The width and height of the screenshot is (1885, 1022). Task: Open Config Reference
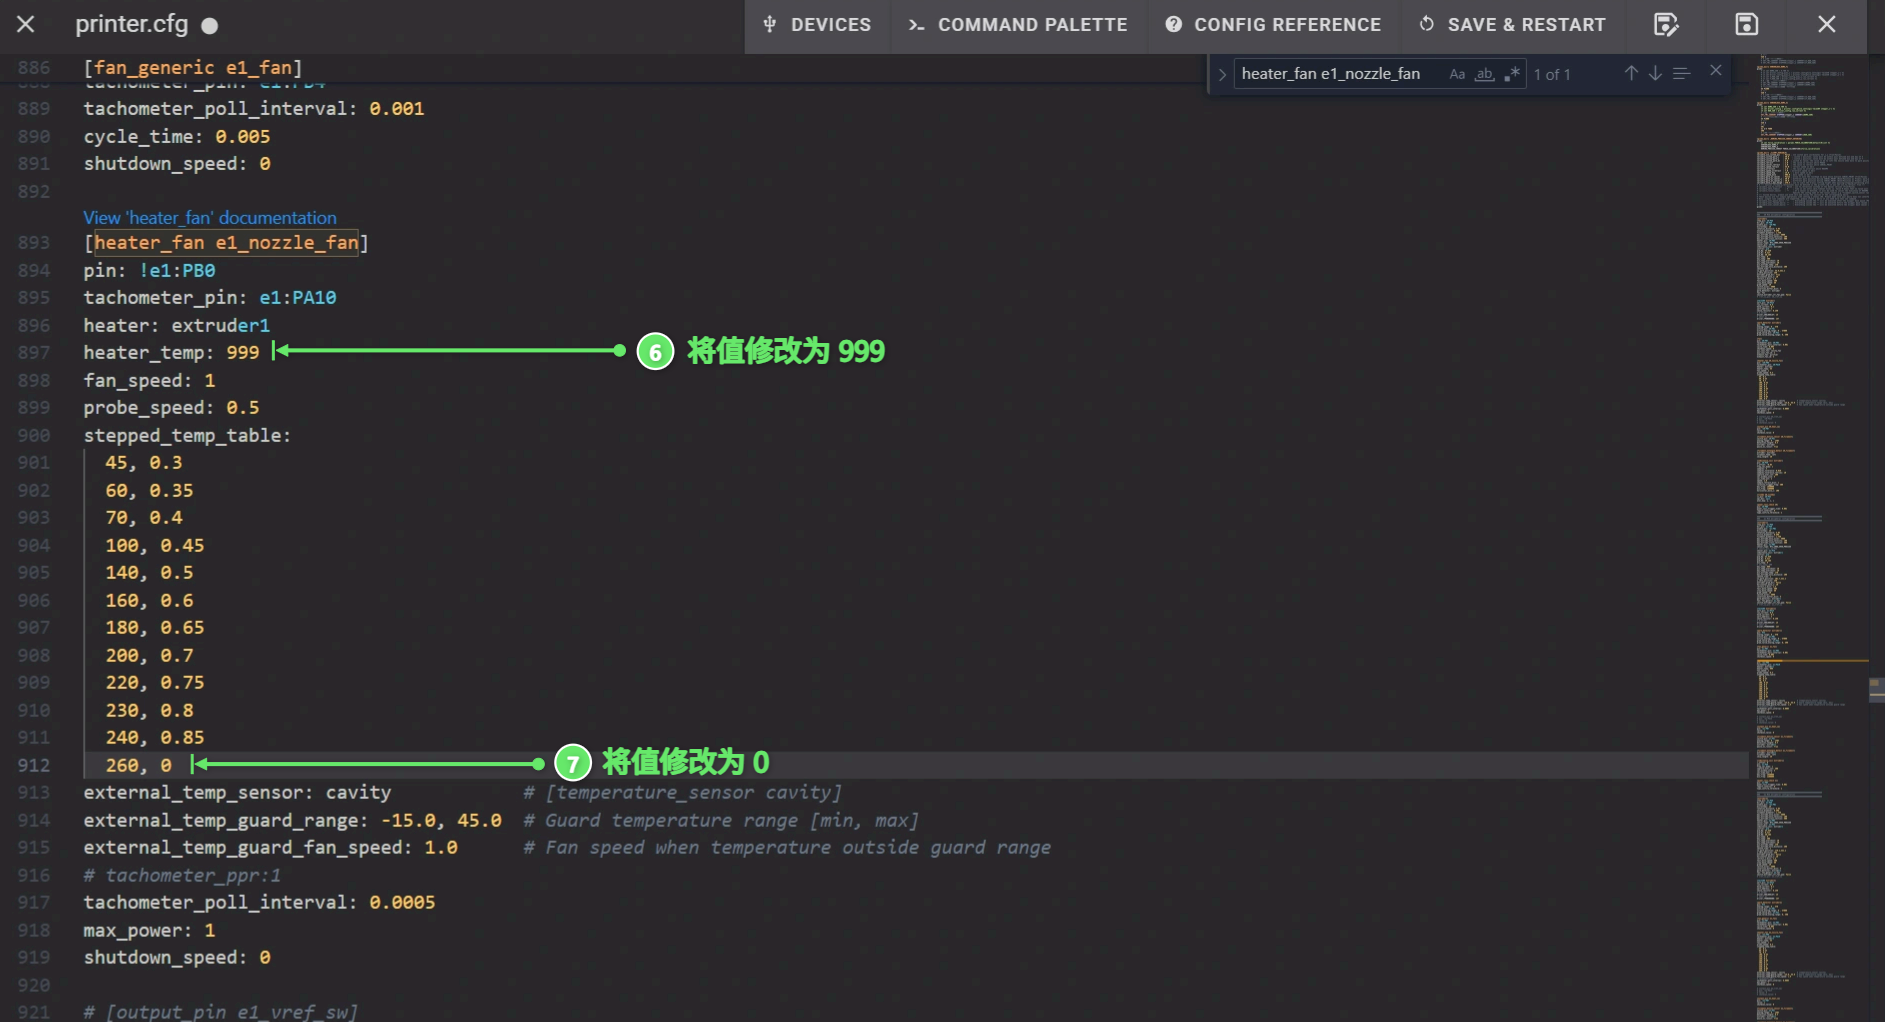1273,25
